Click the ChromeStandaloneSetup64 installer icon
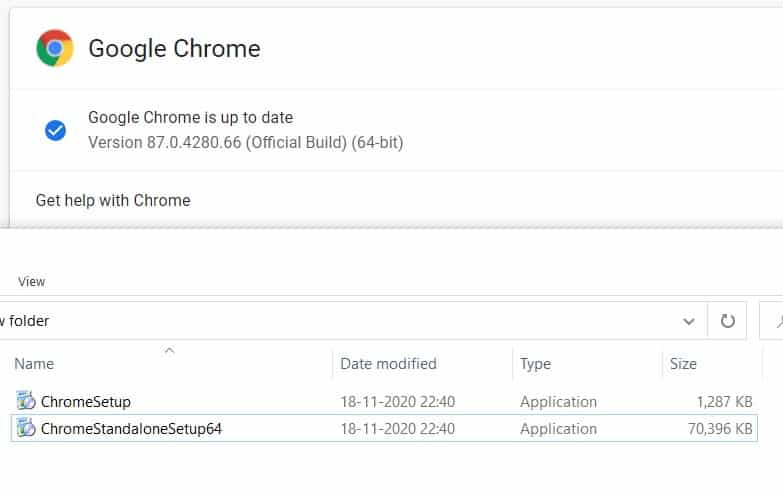 tap(26, 428)
